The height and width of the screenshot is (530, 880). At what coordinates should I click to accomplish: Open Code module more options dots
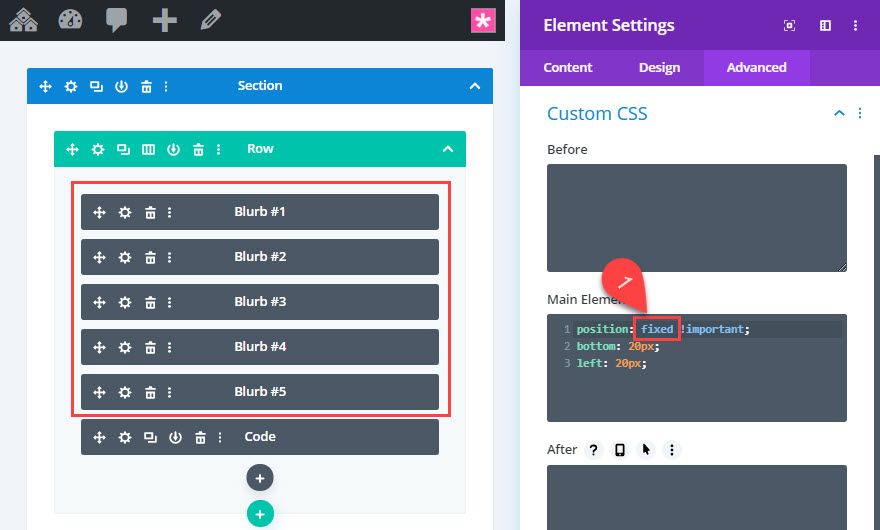tap(220, 437)
